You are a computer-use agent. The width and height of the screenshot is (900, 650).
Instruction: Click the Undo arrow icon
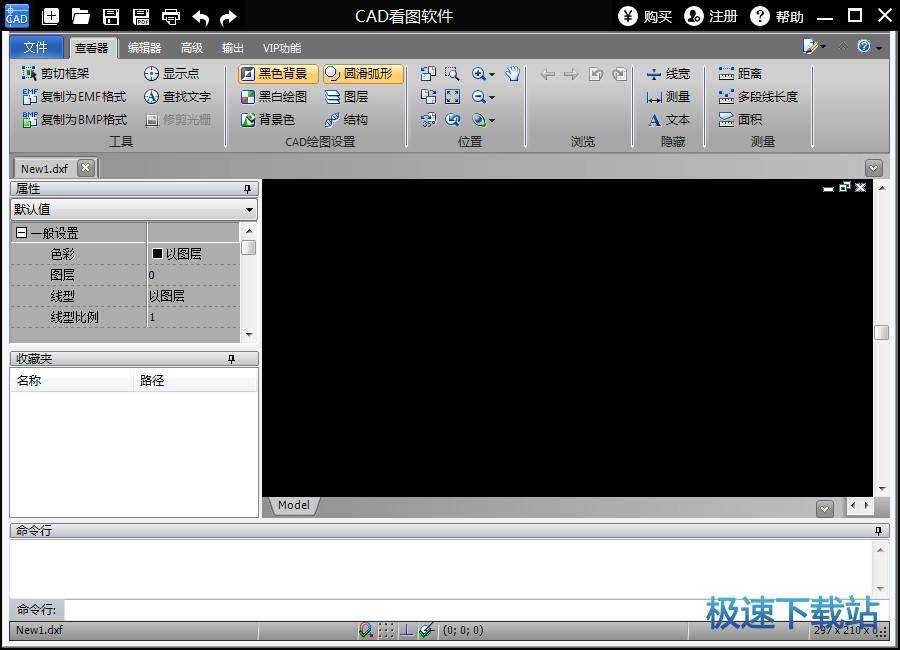click(200, 16)
